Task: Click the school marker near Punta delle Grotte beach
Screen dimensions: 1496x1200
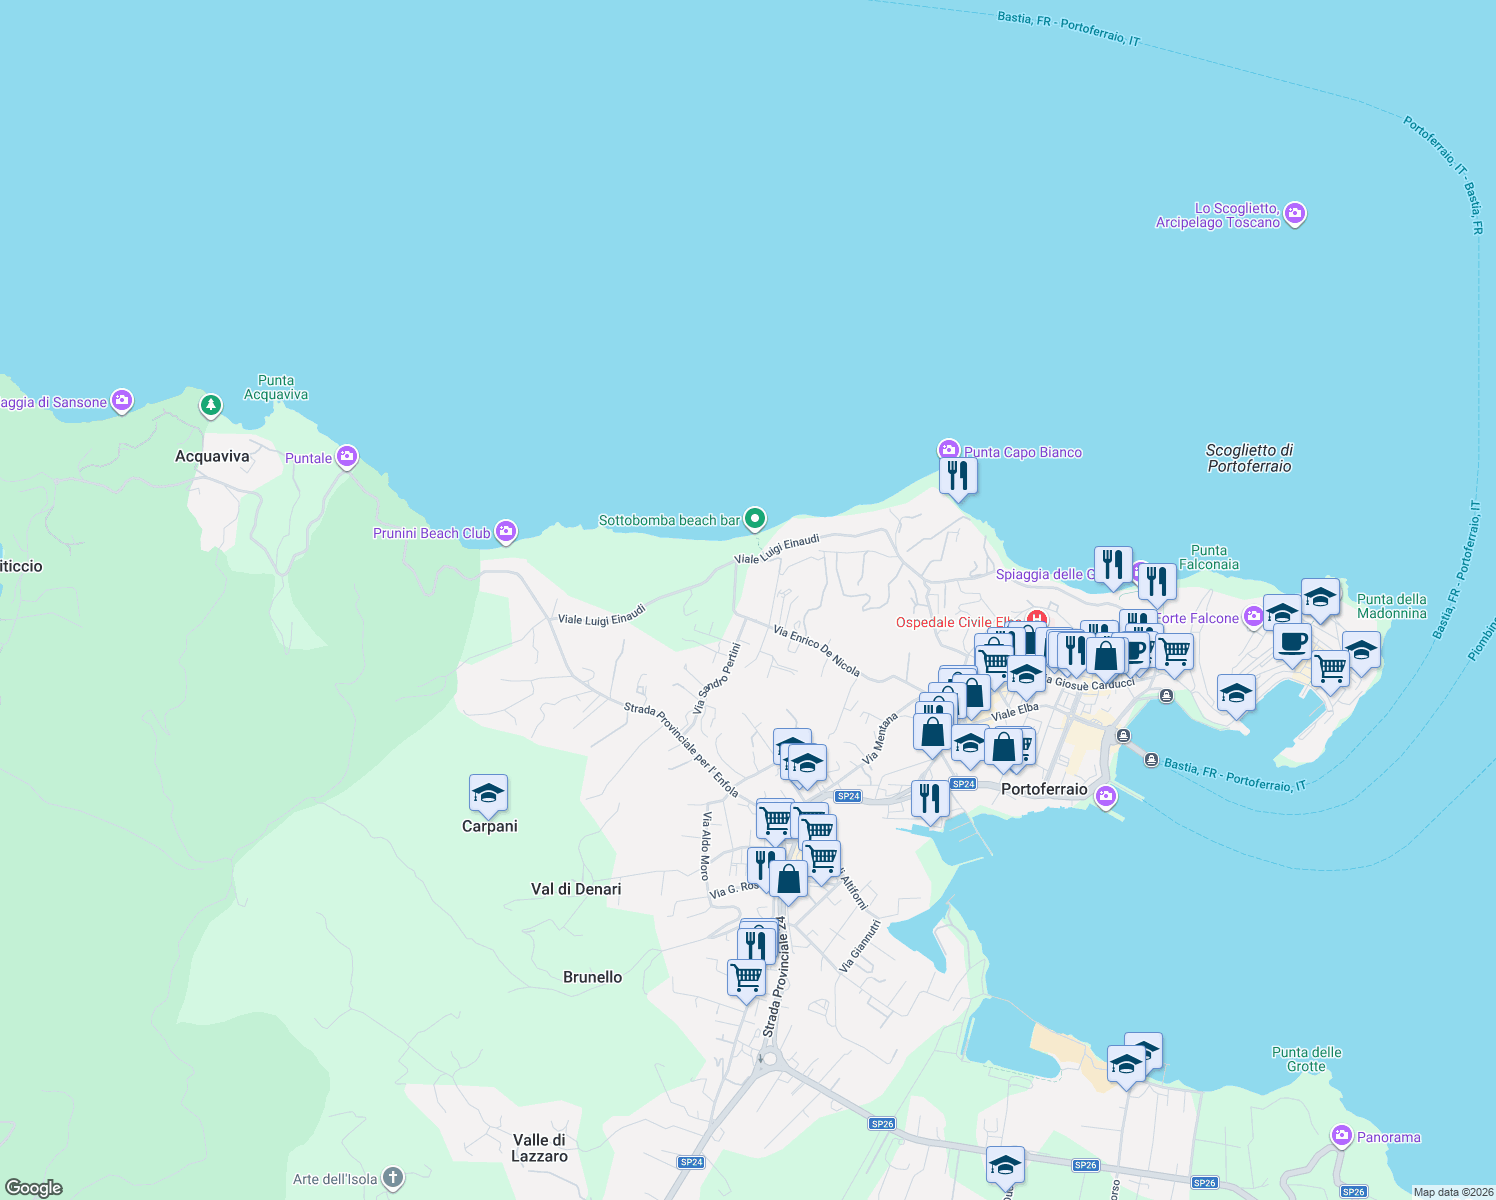Action: tap(1126, 1066)
